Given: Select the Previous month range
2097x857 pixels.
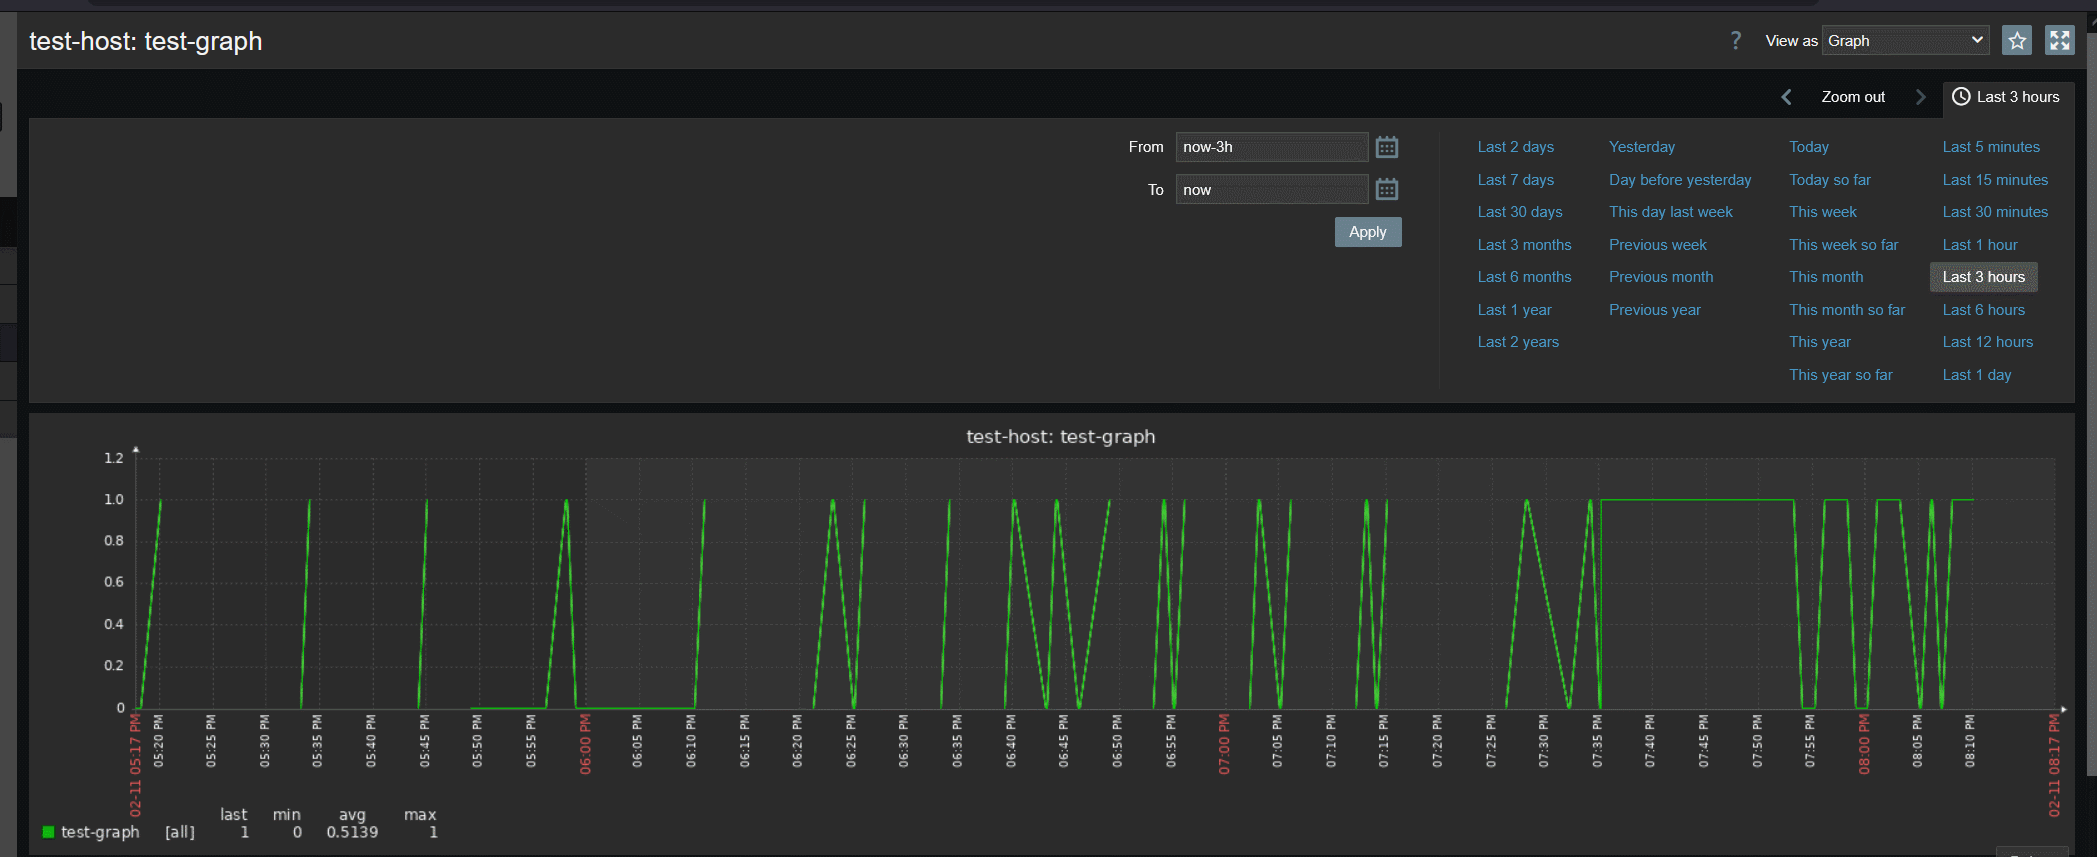Looking at the screenshot, I should coord(1660,277).
